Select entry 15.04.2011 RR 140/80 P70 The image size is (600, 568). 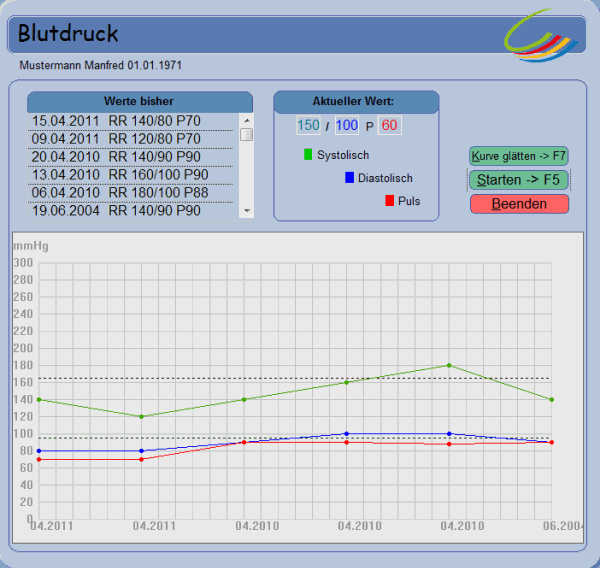tap(130, 121)
